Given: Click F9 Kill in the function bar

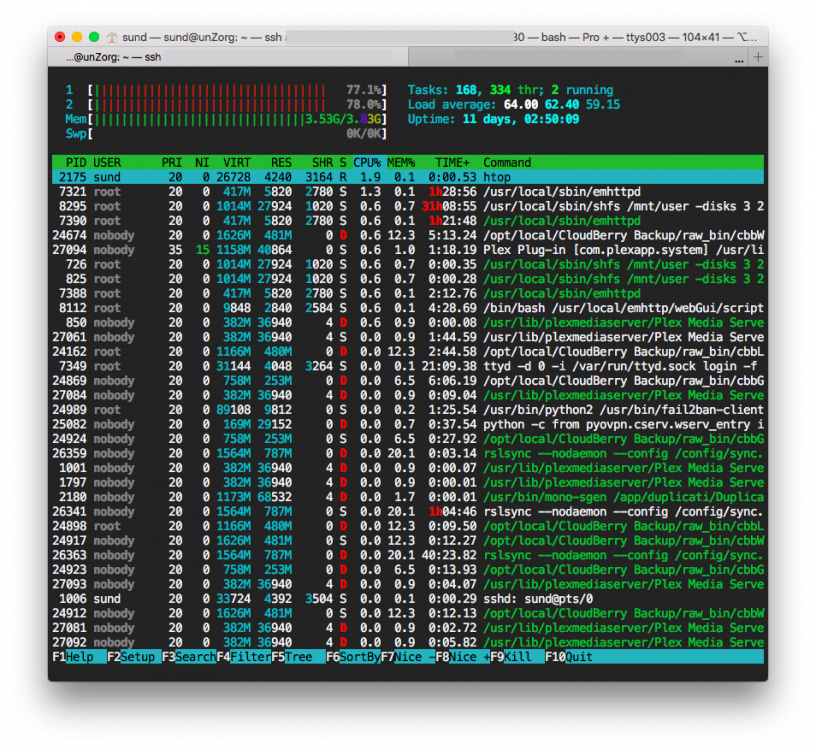Looking at the screenshot, I should 517,657.
